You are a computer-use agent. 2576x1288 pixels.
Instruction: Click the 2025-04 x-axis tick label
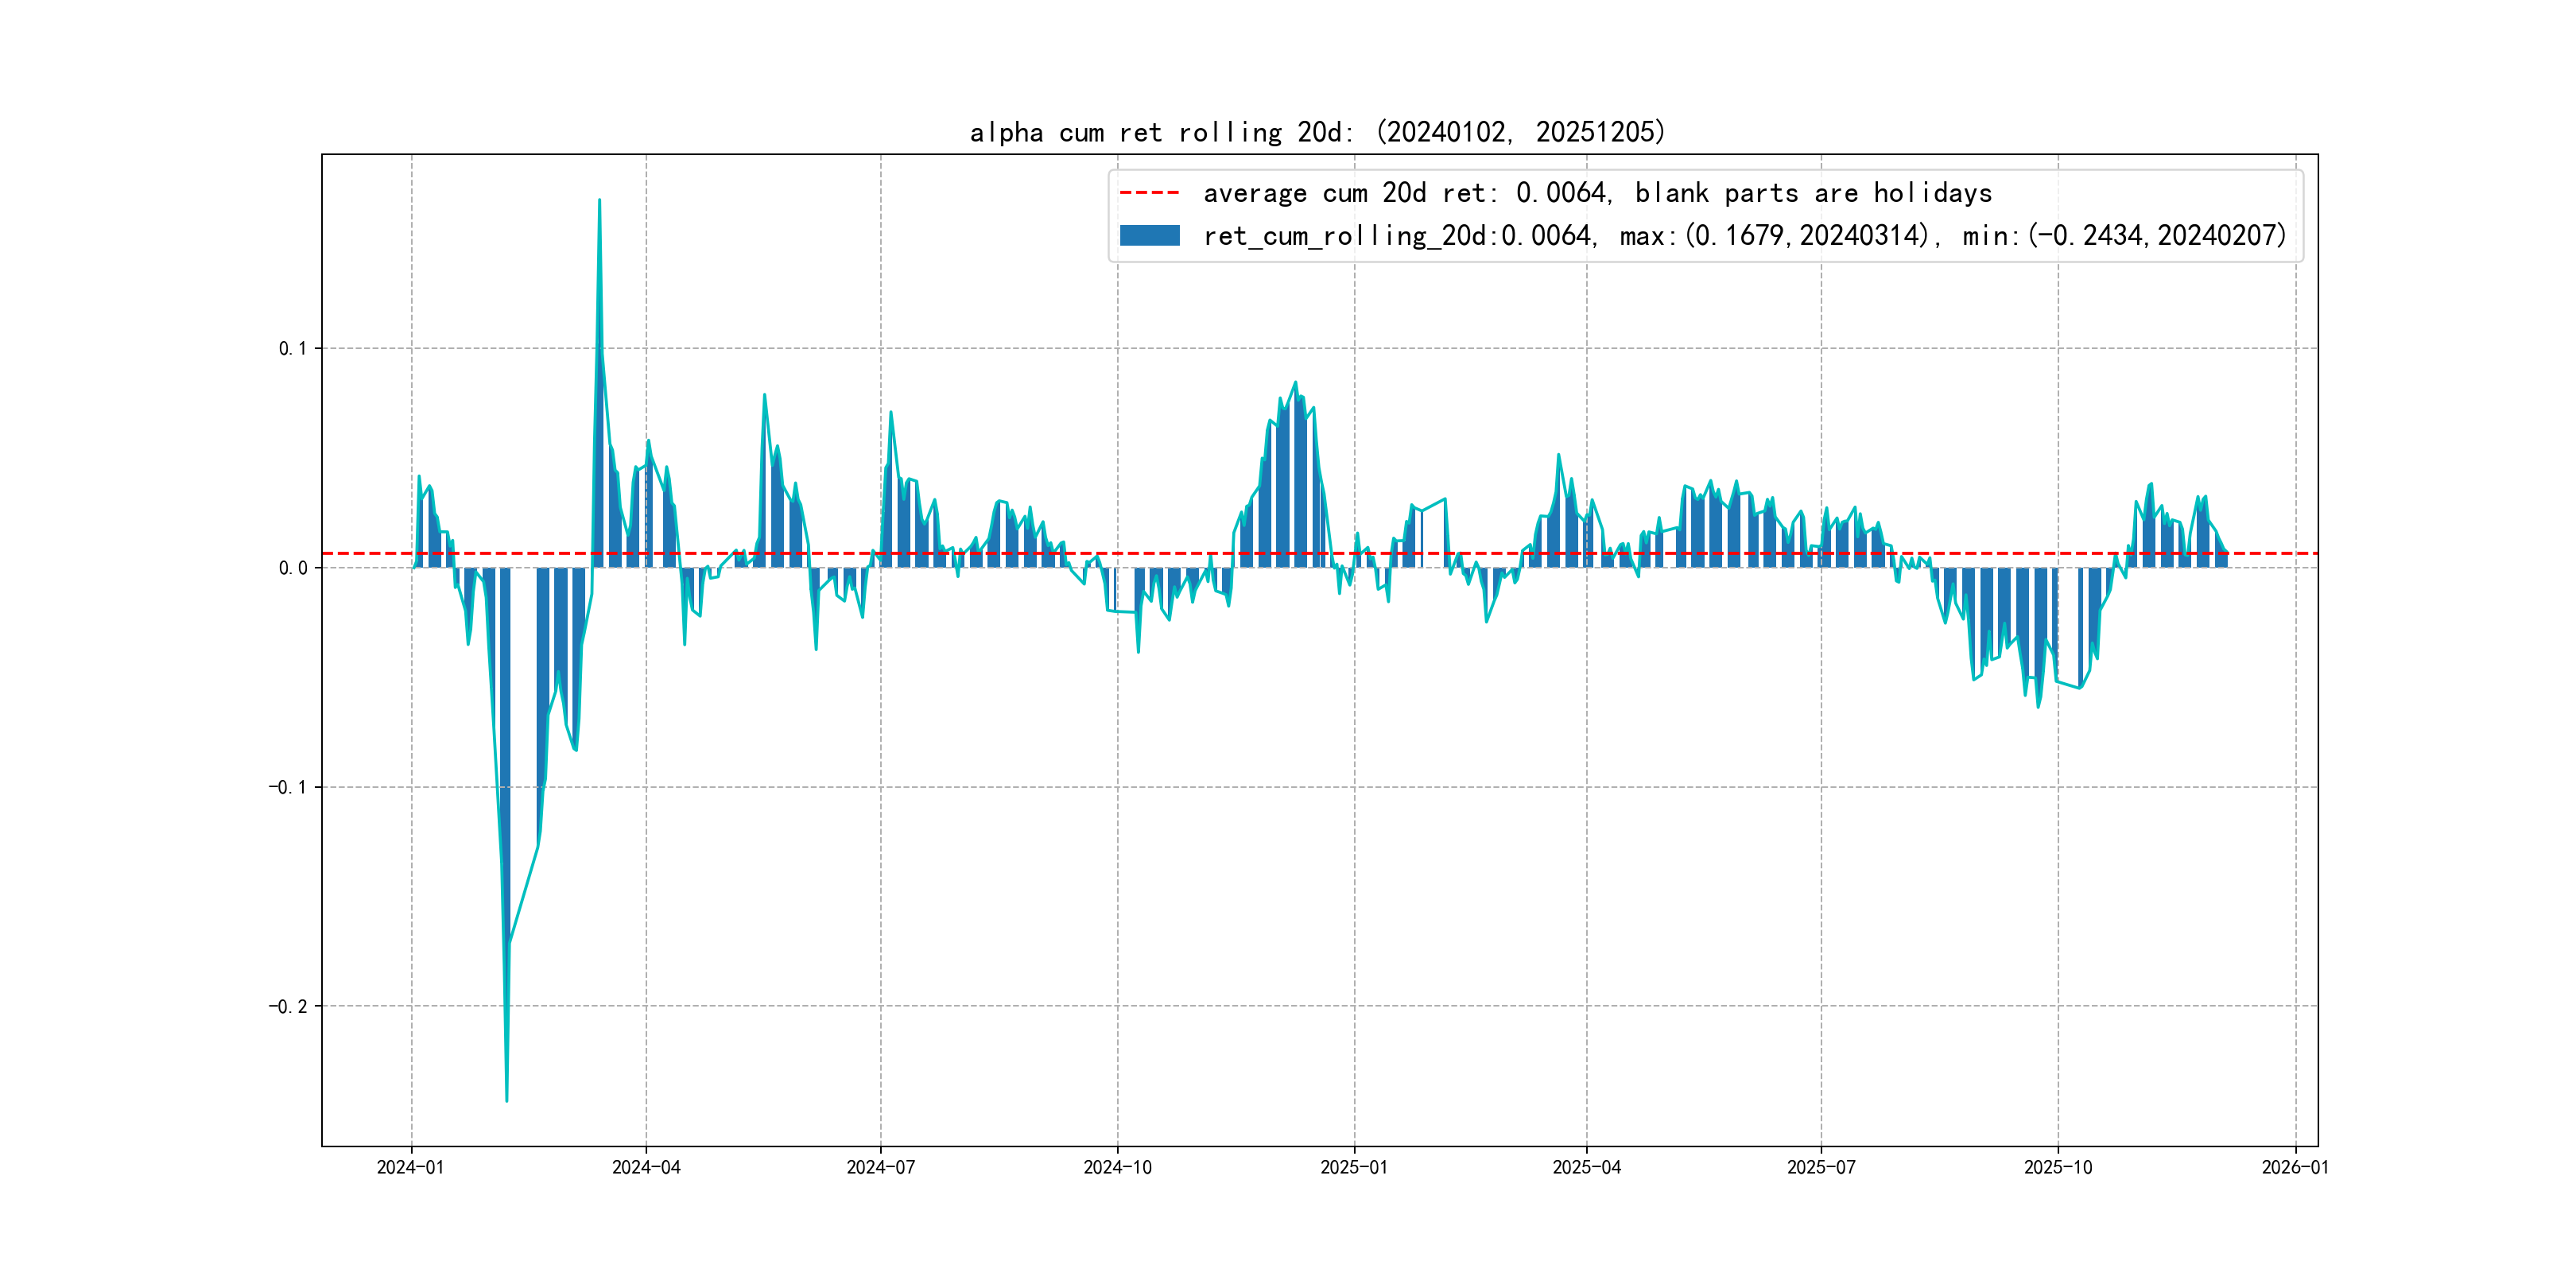point(1586,1167)
